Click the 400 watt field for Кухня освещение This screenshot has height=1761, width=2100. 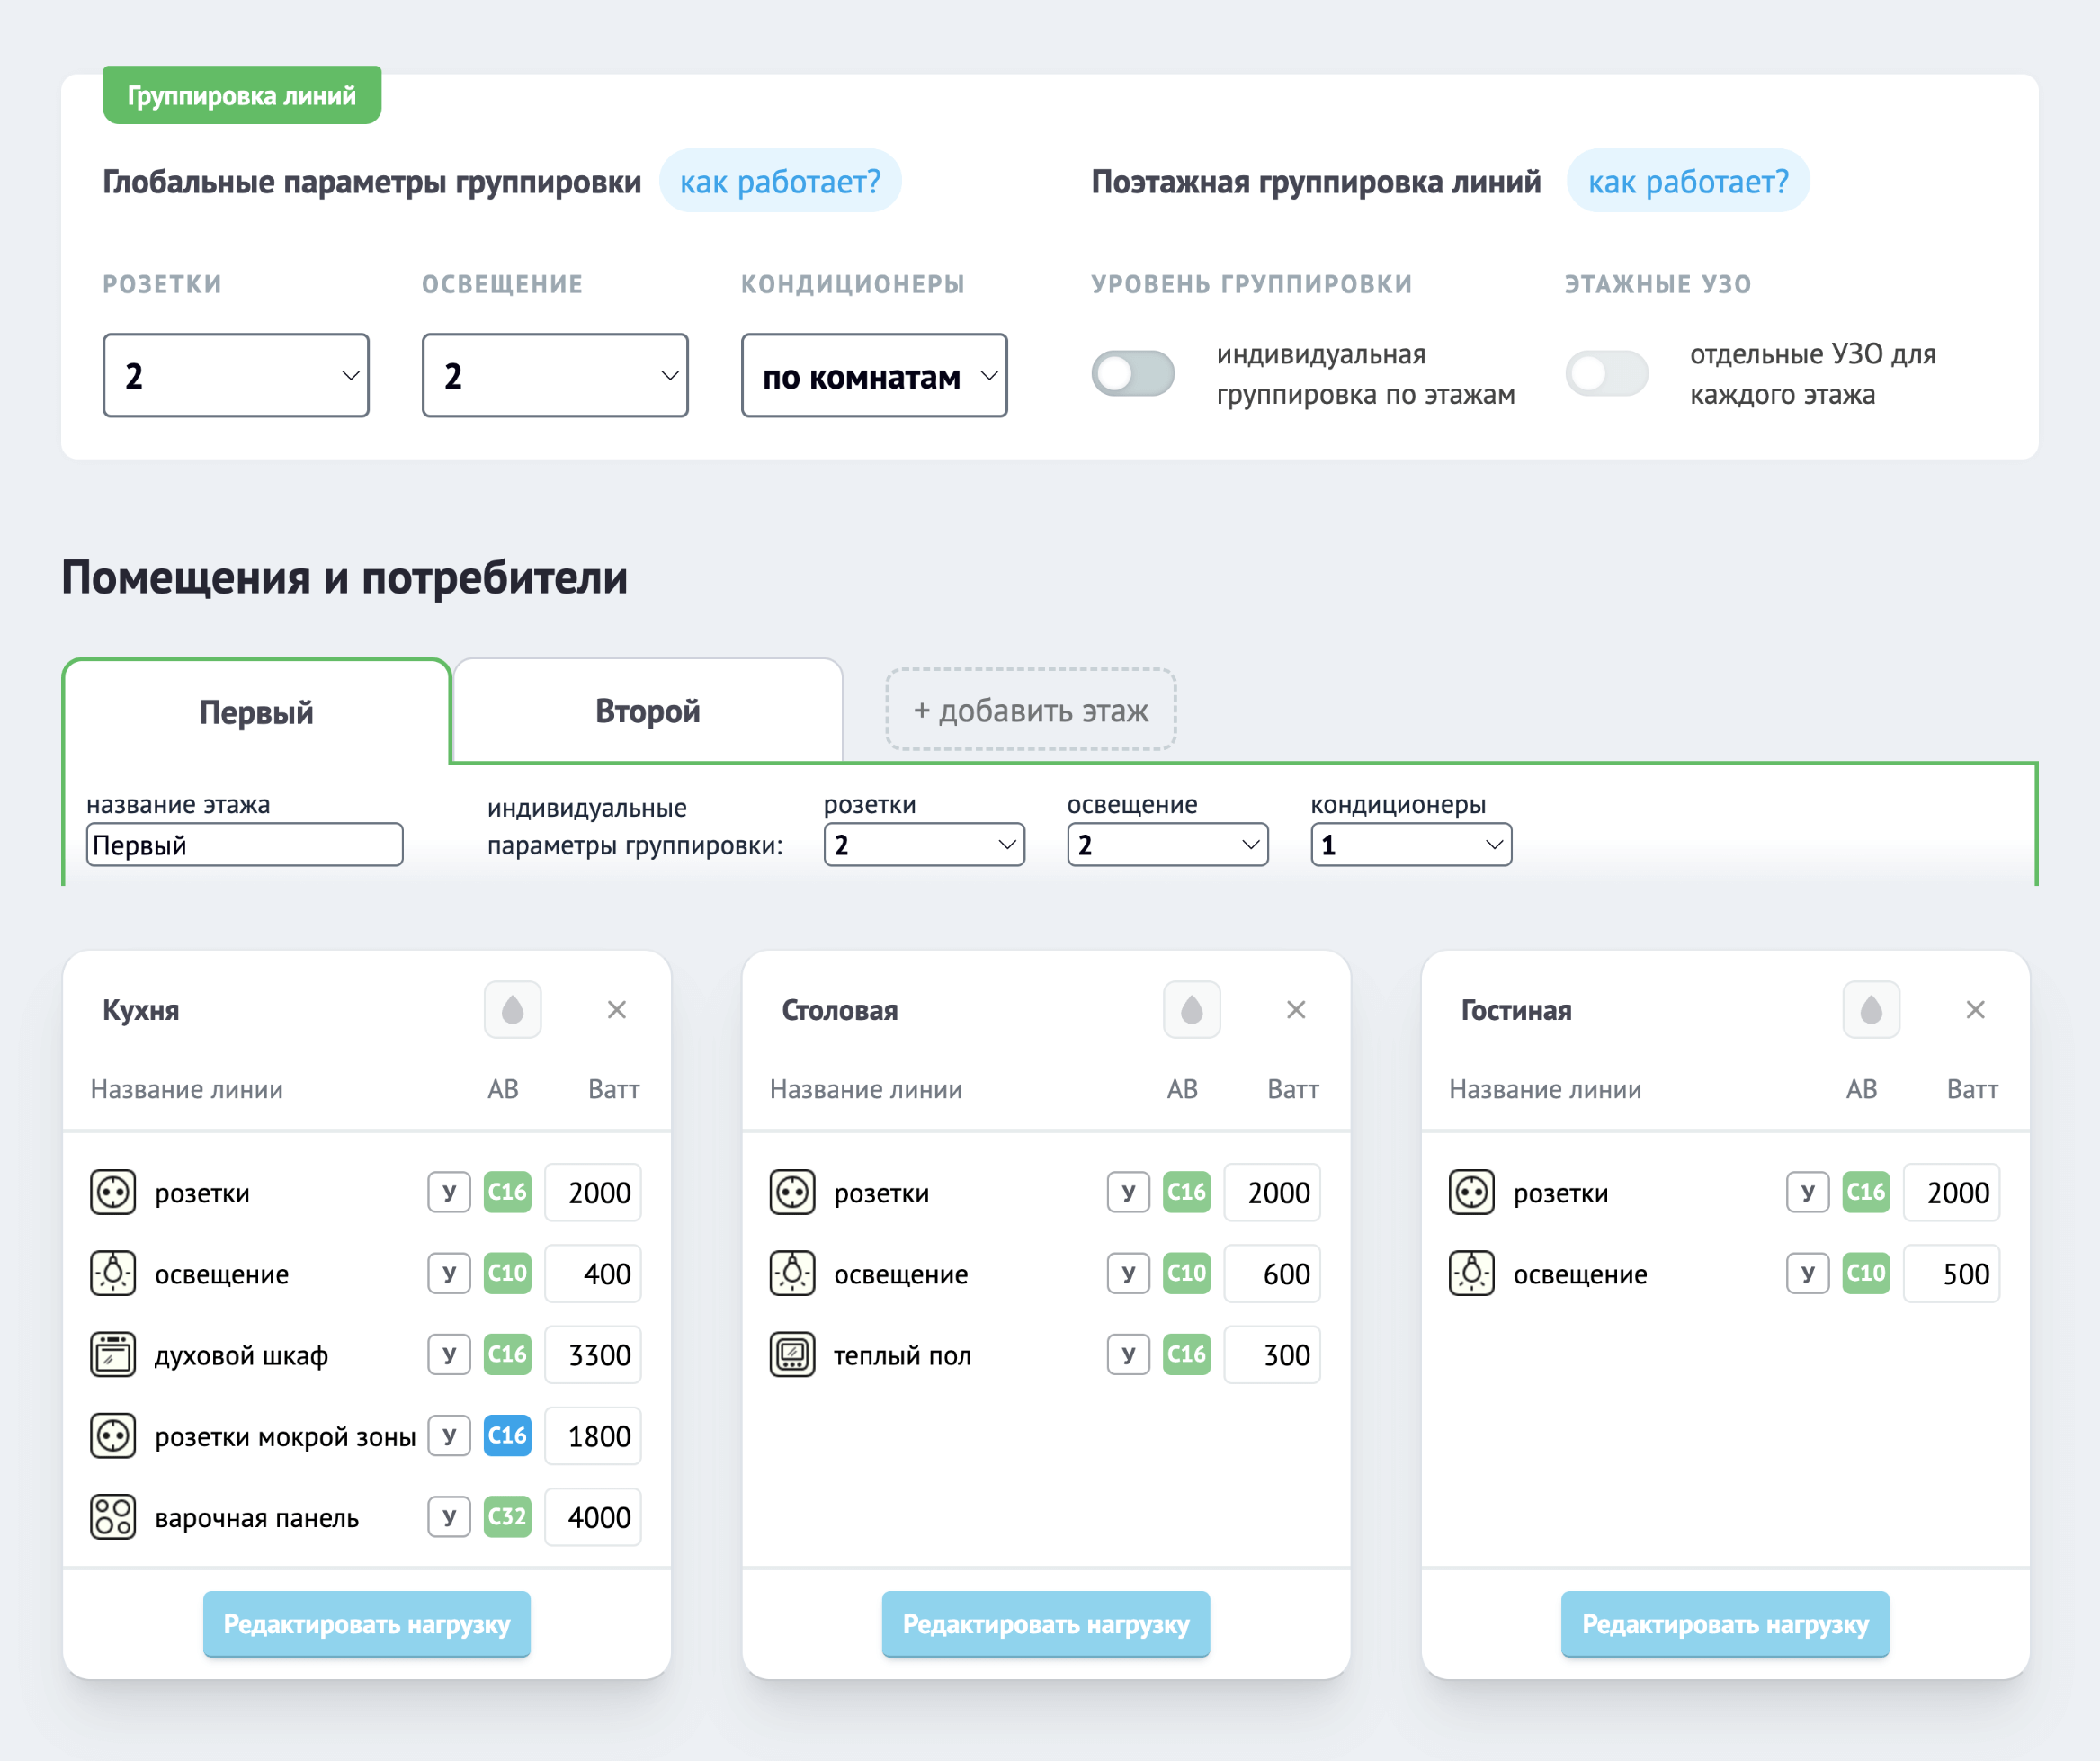click(593, 1273)
